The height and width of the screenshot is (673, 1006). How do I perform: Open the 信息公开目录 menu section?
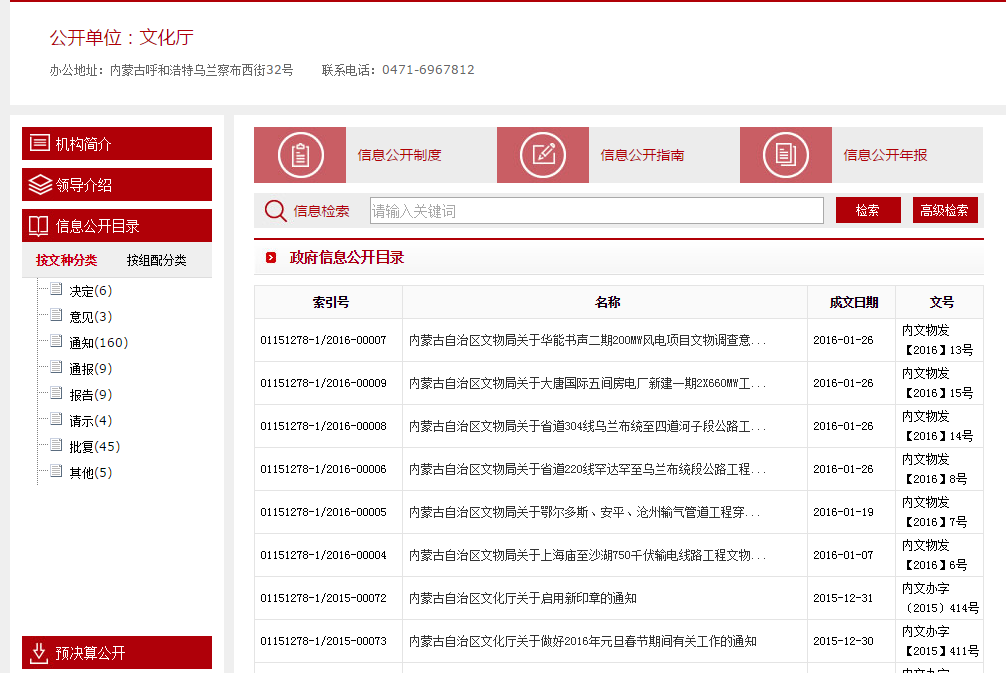[x=117, y=226]
